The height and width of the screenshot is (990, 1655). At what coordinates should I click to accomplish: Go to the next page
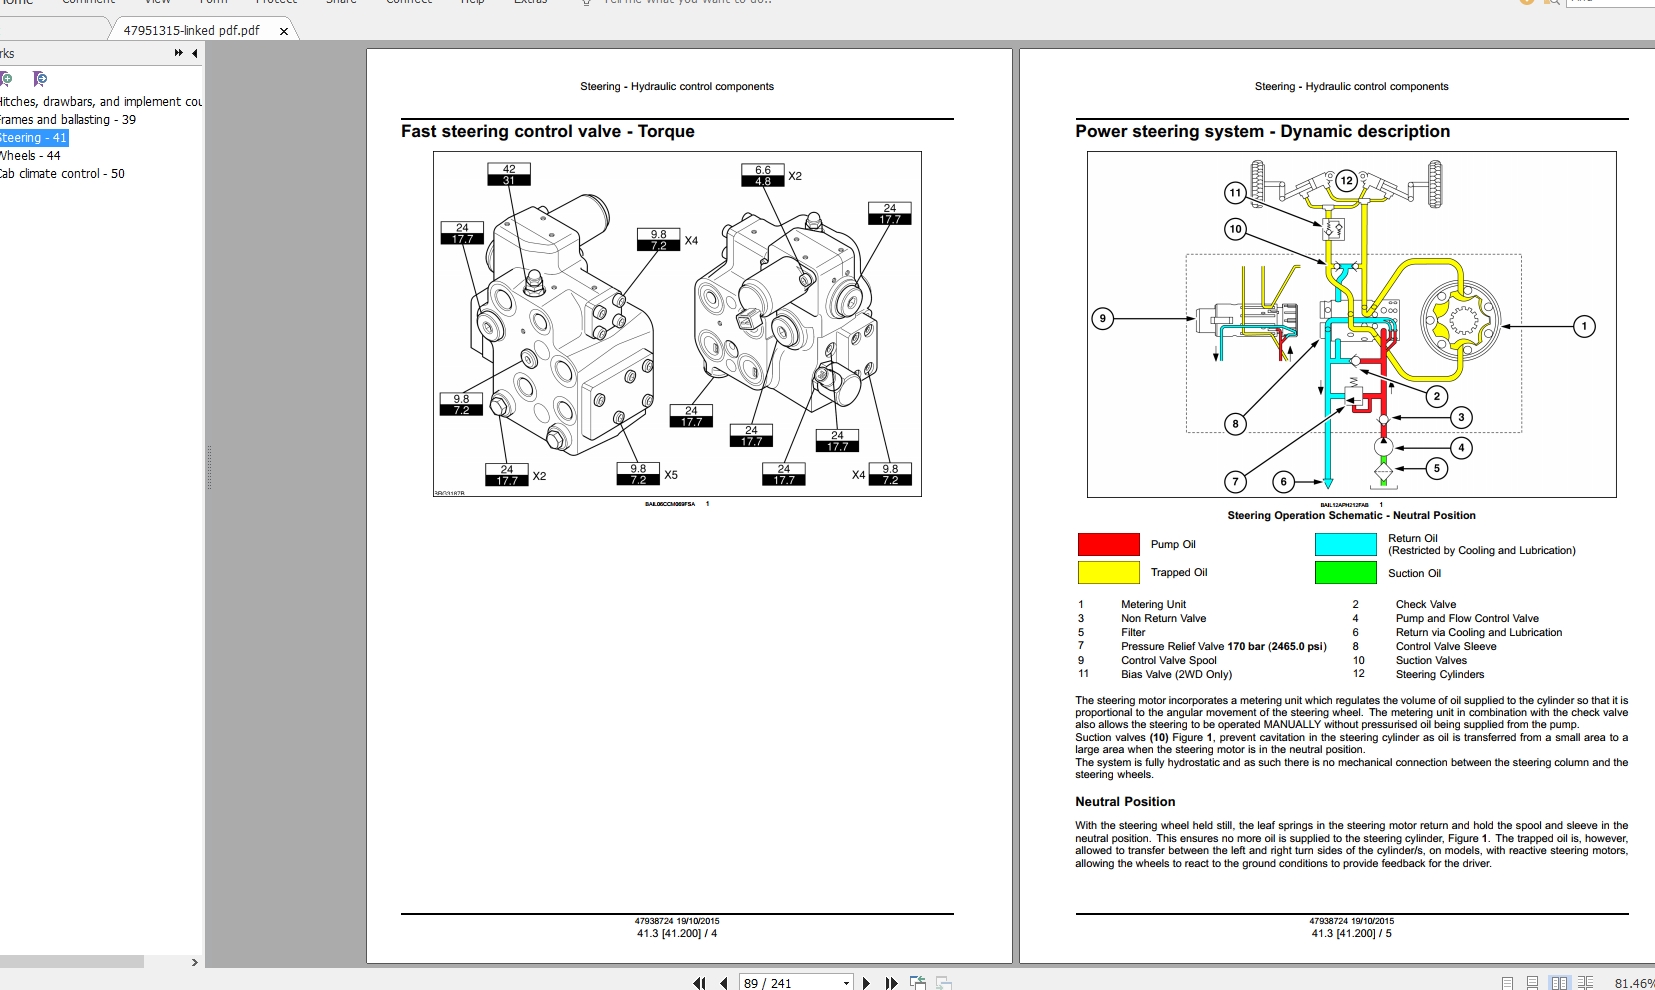click(866, 983)
